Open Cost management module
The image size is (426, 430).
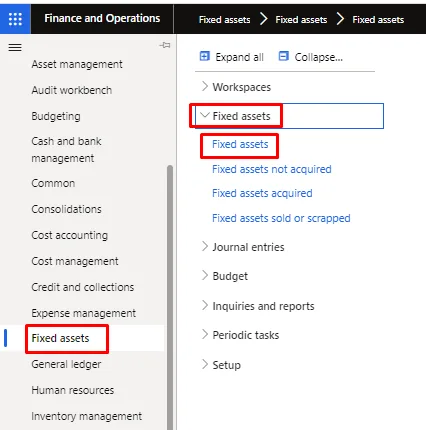pos(75,261)
